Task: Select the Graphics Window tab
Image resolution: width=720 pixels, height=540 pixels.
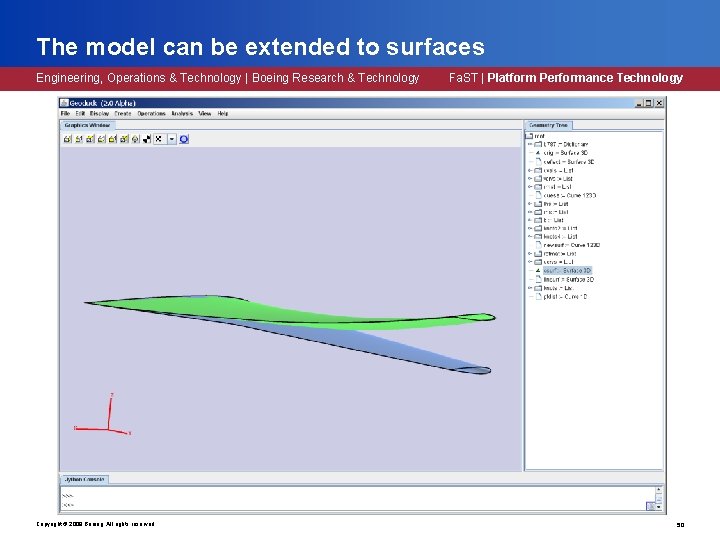Action: tap(87, 125)
